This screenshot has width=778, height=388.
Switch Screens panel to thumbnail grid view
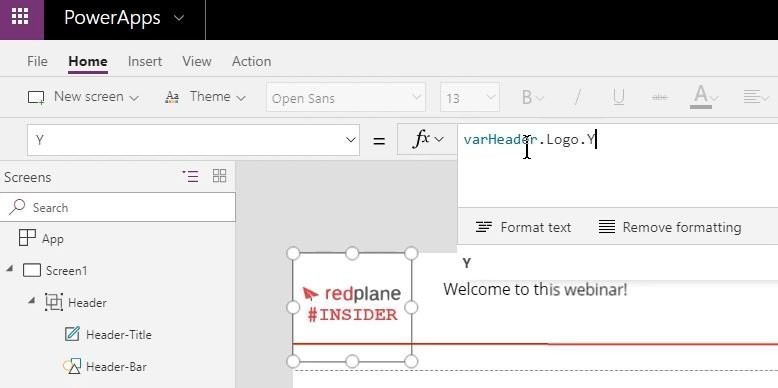point(219,175)
